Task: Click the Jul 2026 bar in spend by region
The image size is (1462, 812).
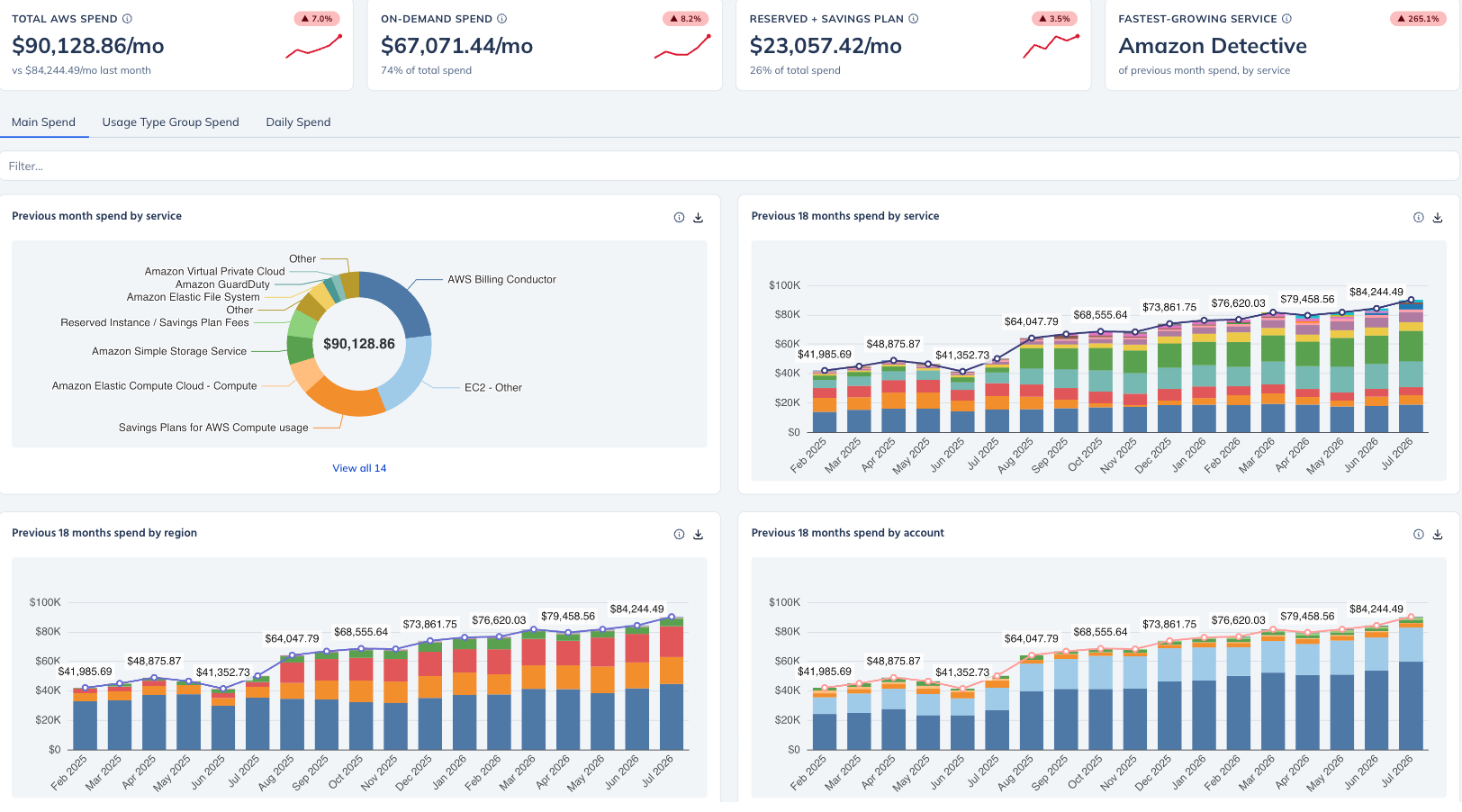Action: coord(672,684)
